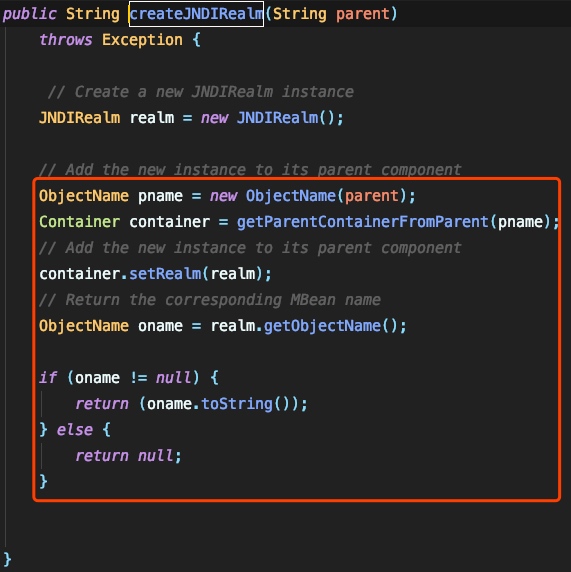Click the 'else' keyword
The height and width of the screenshot is (572, 571).
click(75, 430)
